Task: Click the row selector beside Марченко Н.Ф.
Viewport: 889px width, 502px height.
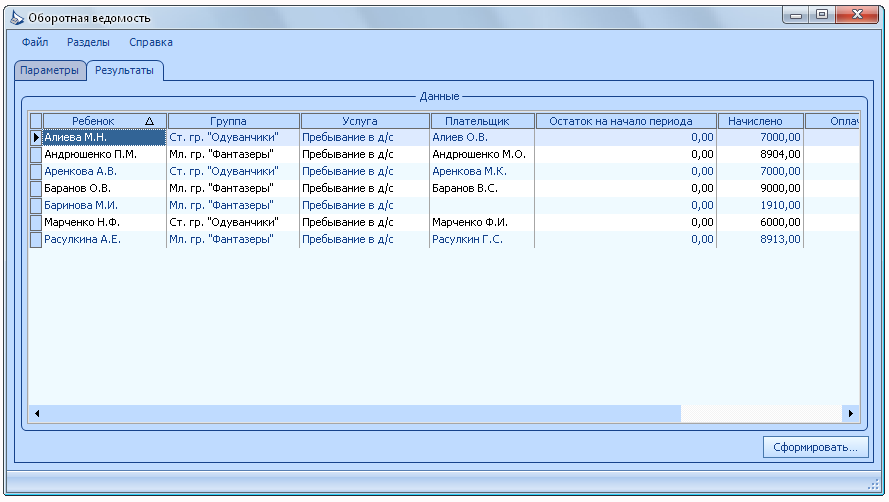Action: [x=36, y=222]
